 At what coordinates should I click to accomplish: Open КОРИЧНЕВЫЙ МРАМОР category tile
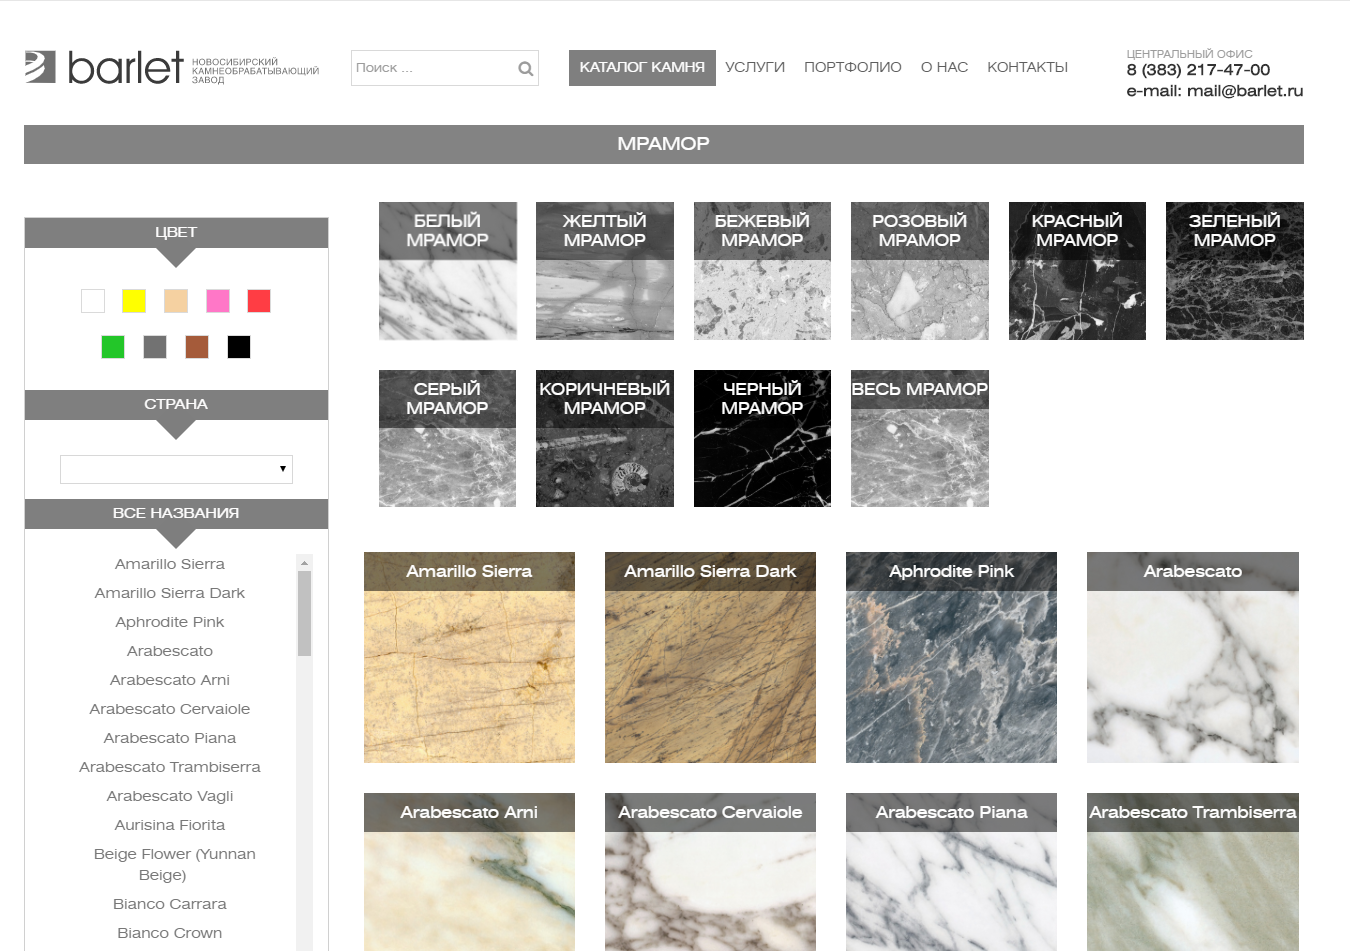(x=605, y=438)
